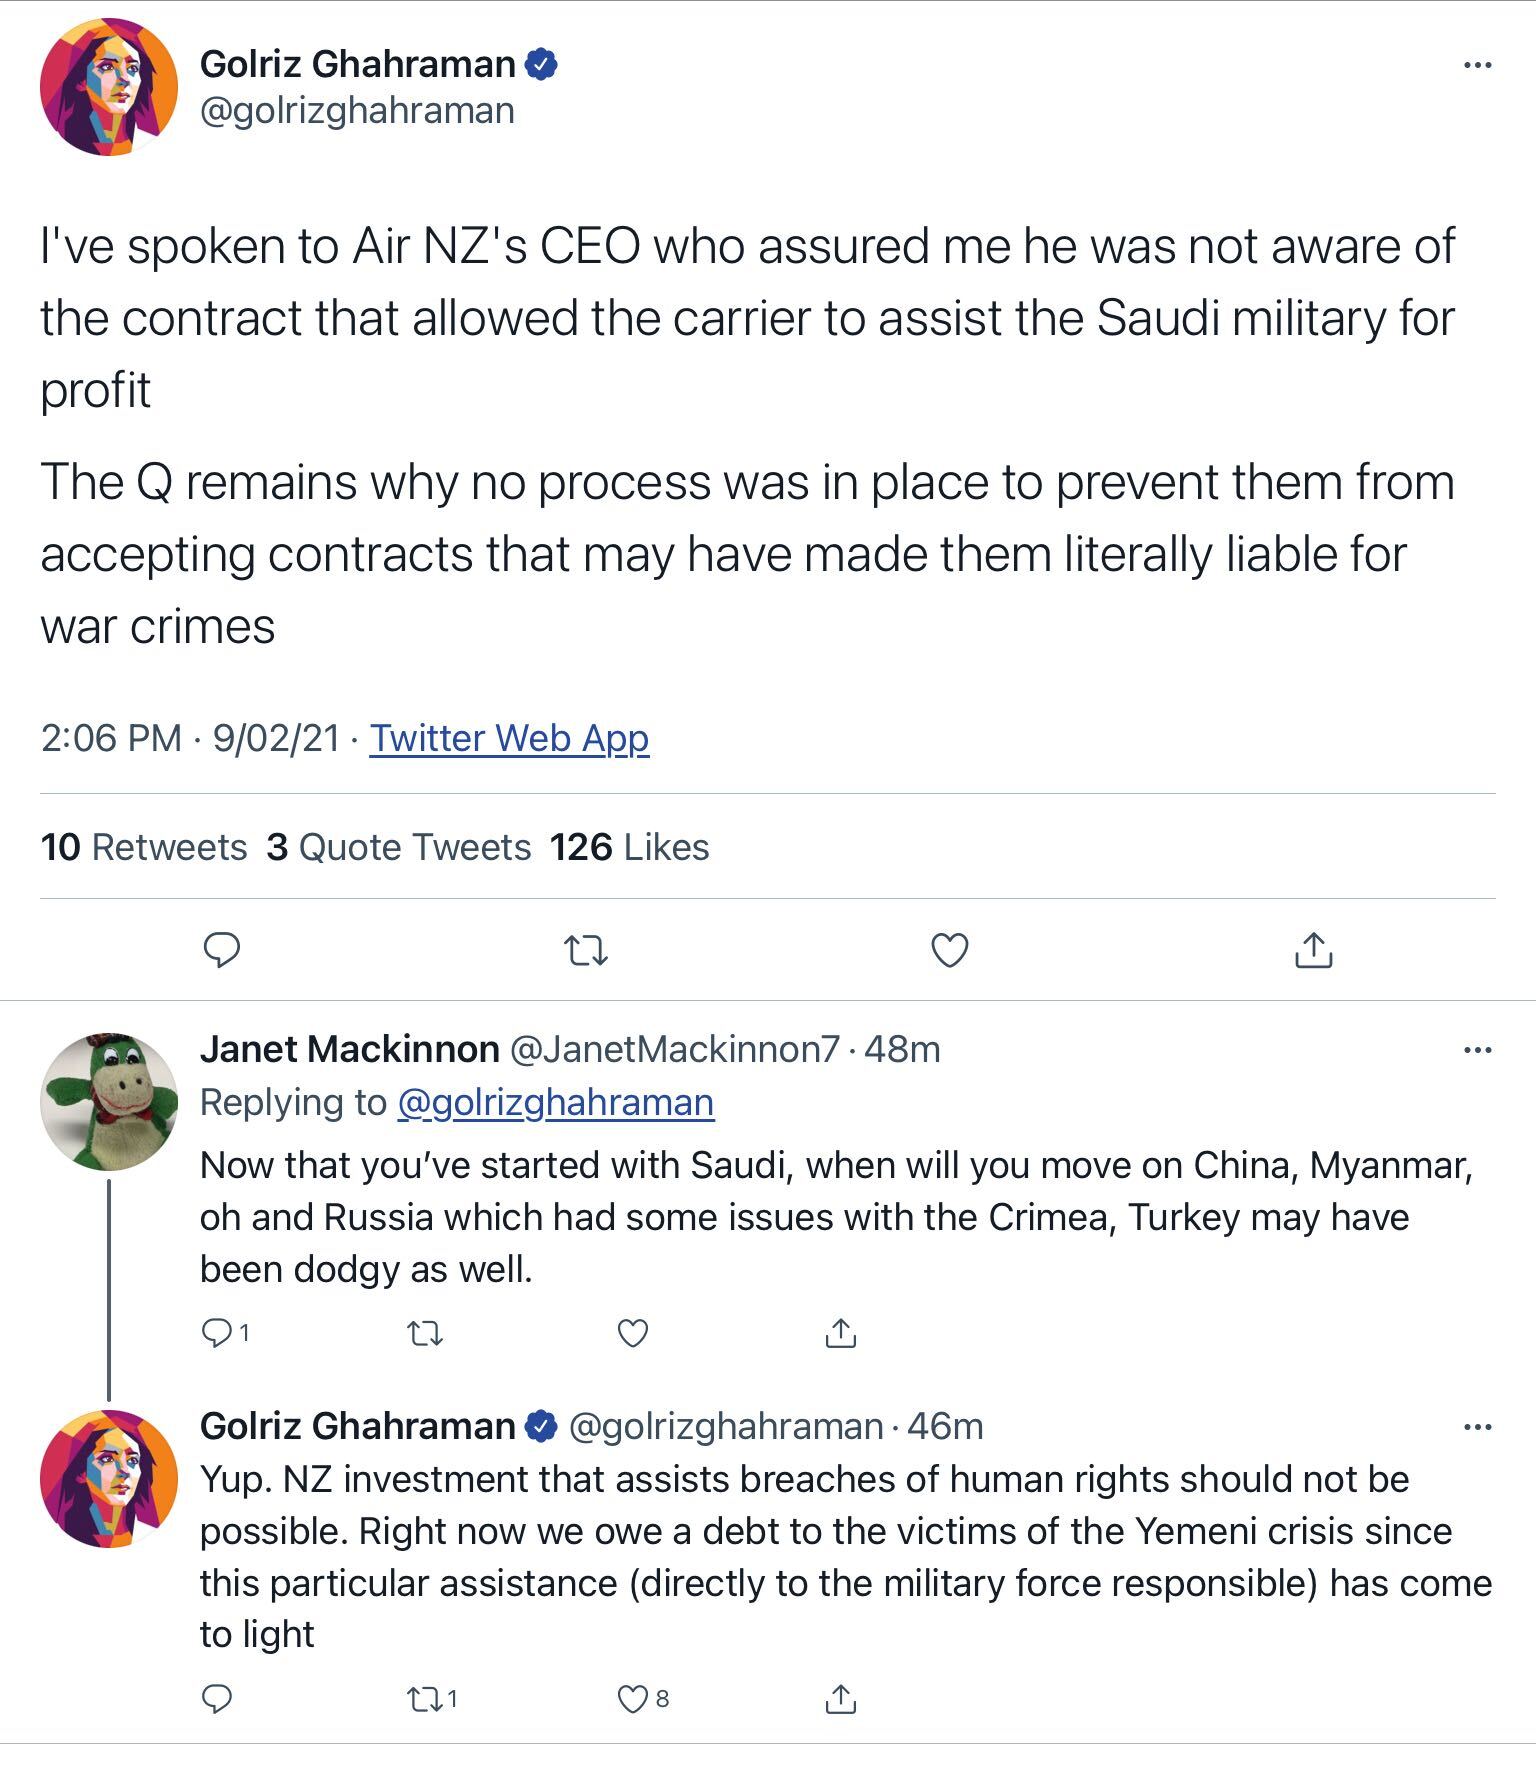The image size is (1536, 1768).
Task: Like Golriz's reply with 8 likes
Action: 633,1698
